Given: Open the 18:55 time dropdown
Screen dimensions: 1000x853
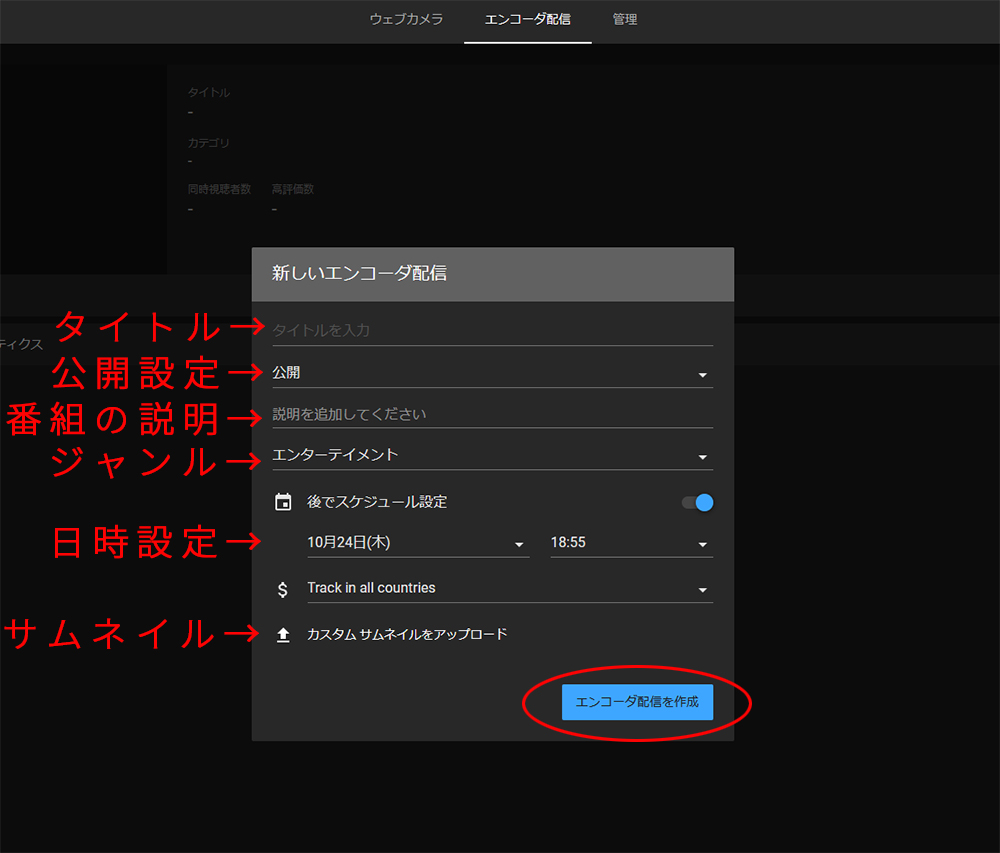Looking at the screenshot, I should pyautogui.click(x=631, y=543).
